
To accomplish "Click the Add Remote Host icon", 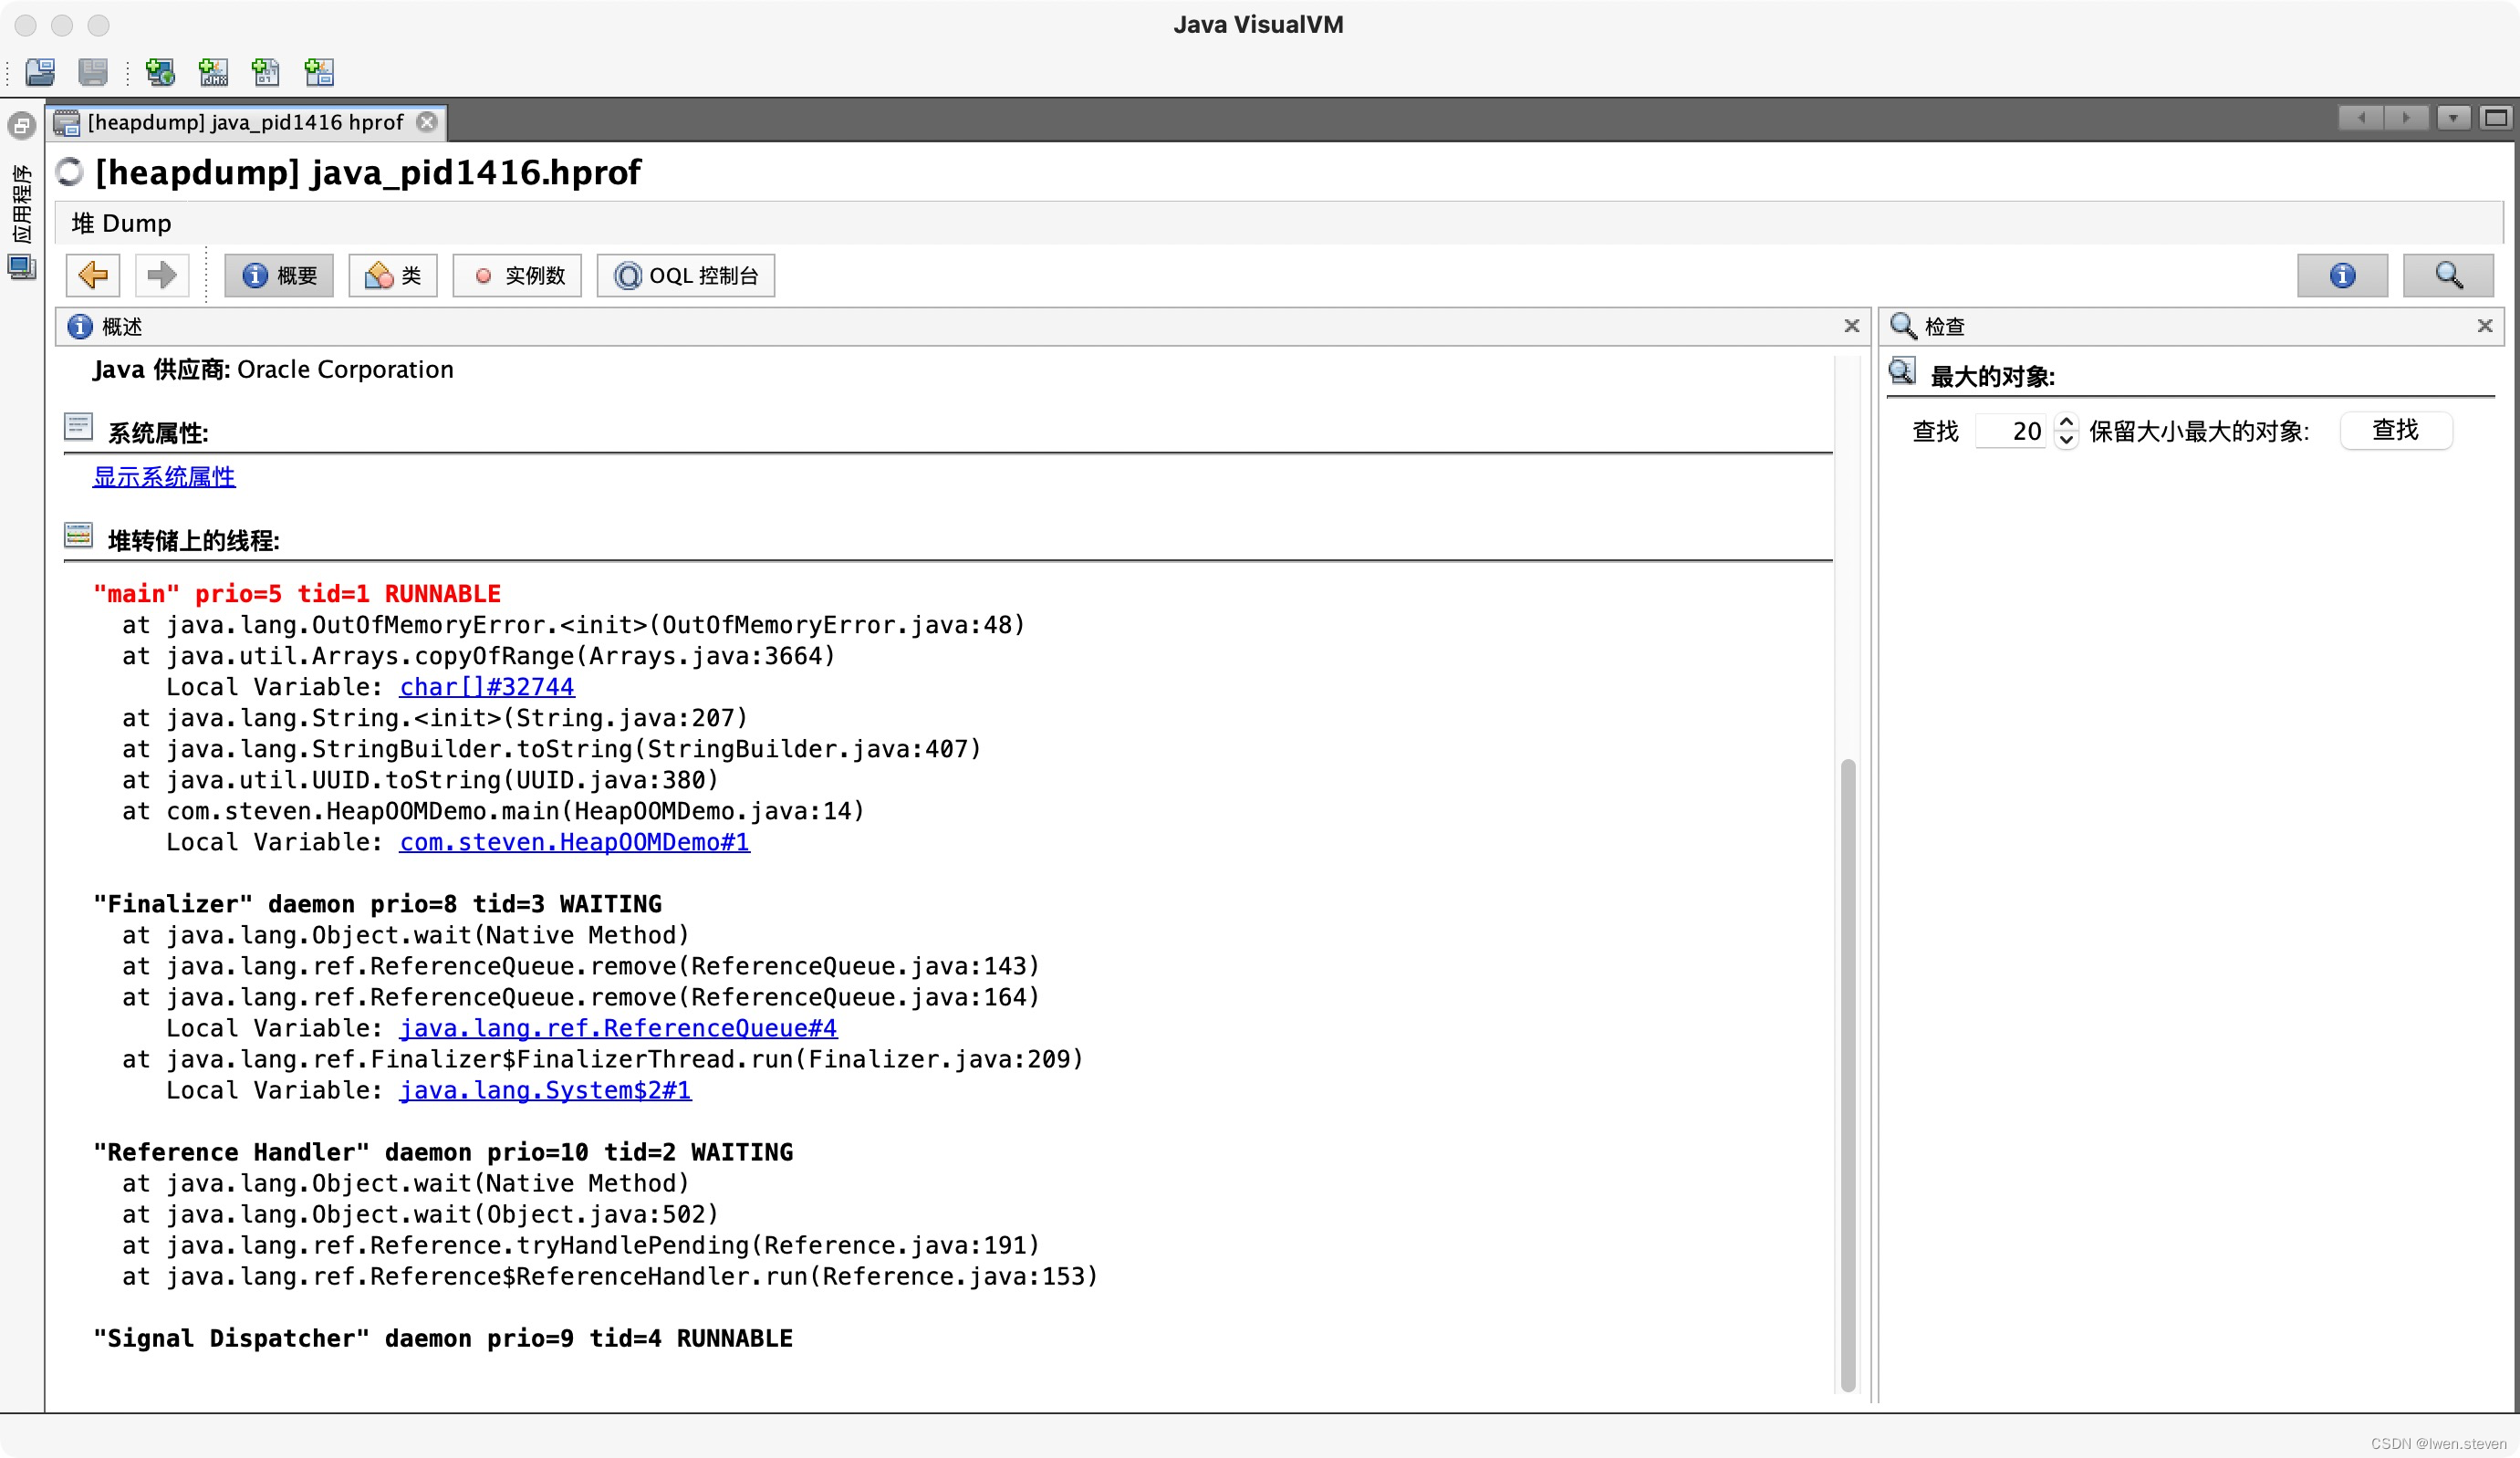I will click(x=160, y=72).
